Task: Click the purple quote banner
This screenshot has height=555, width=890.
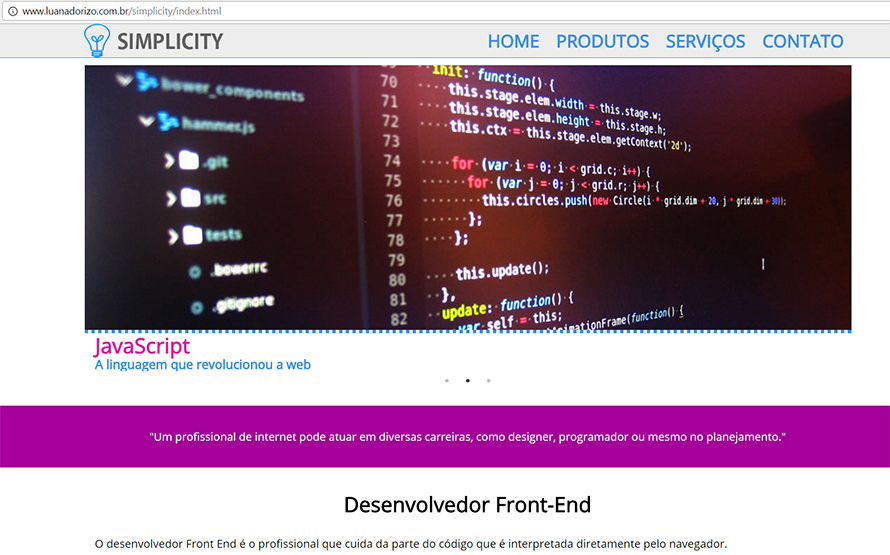Action: pos(445,437)
